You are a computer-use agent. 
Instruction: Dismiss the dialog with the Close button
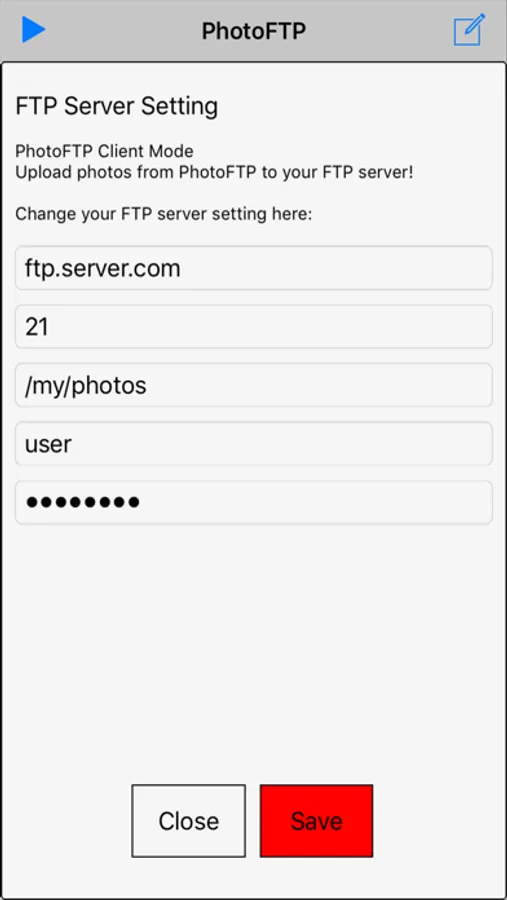[x=188, y=821]
